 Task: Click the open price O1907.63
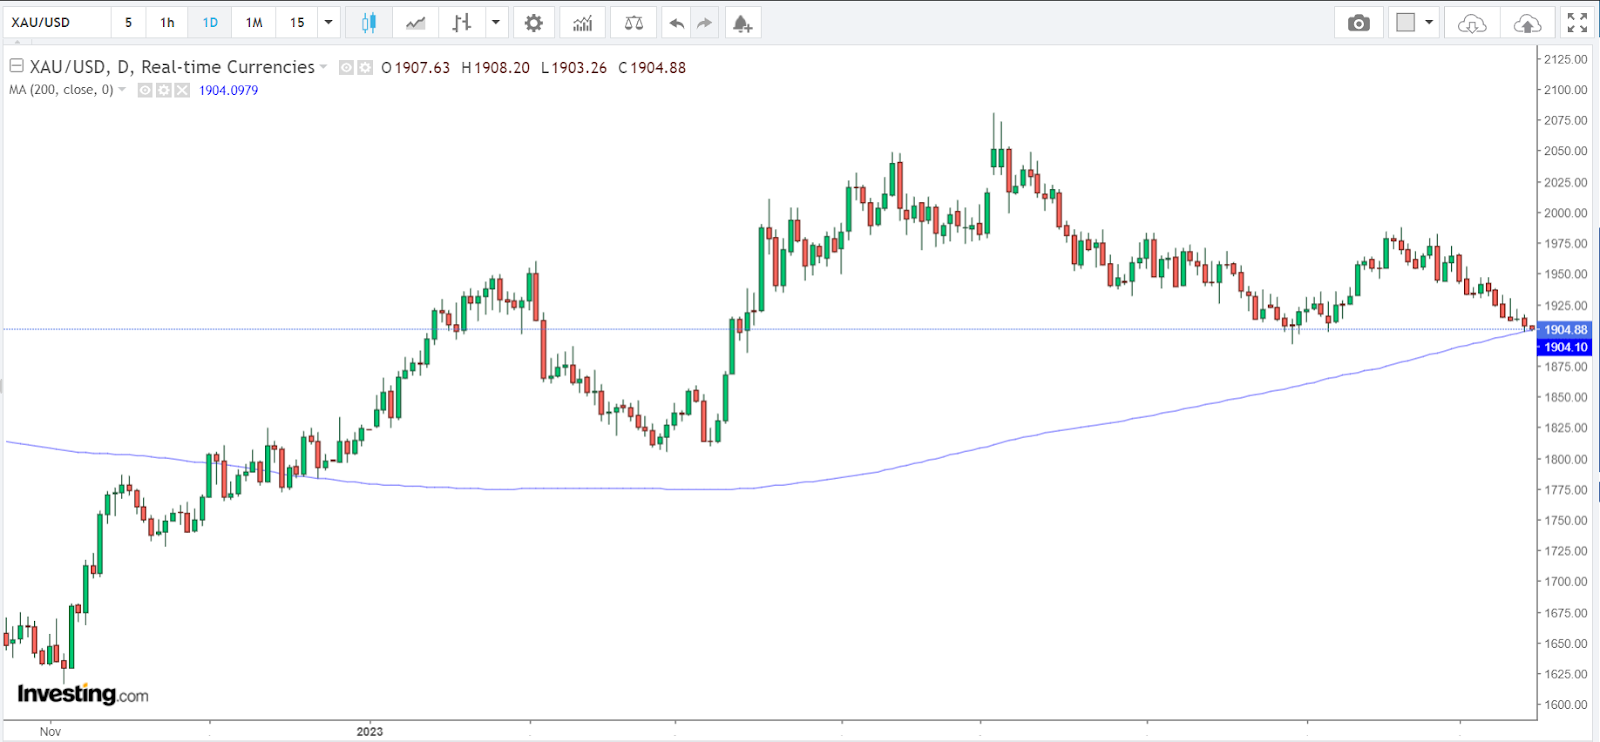click(416, 68)
